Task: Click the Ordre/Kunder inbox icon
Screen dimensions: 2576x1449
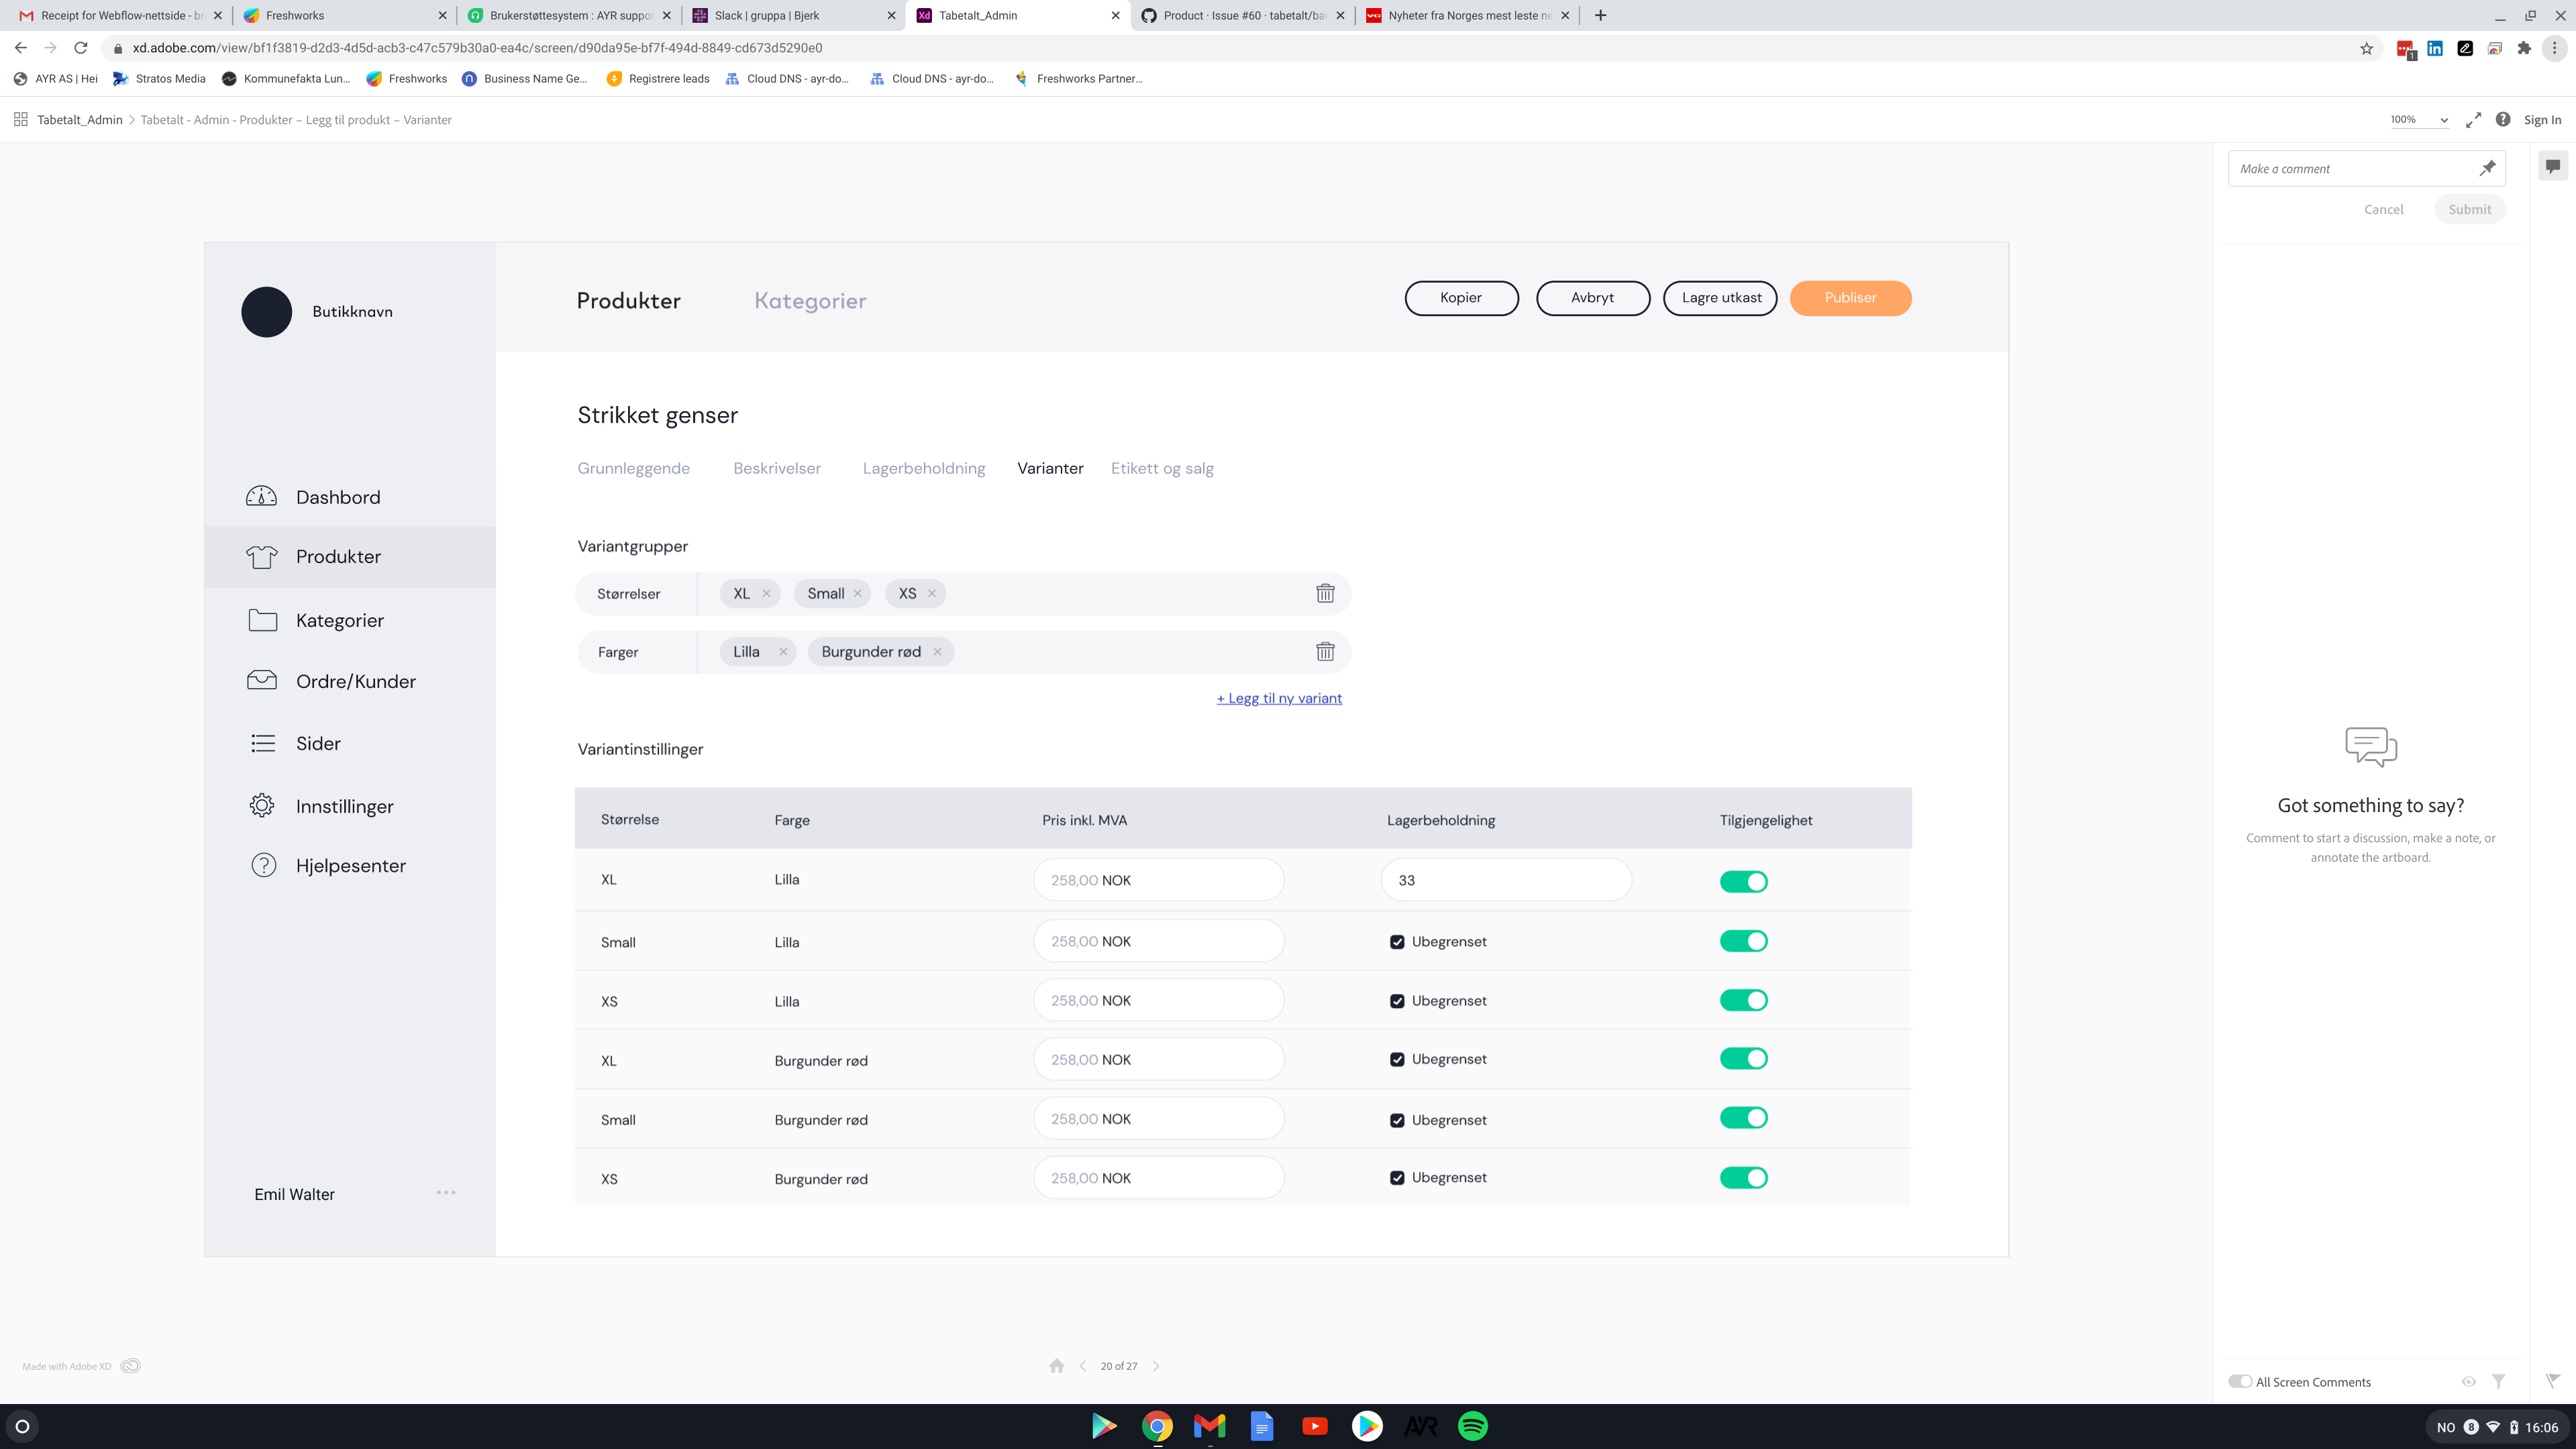Action: tap(262, 680)
